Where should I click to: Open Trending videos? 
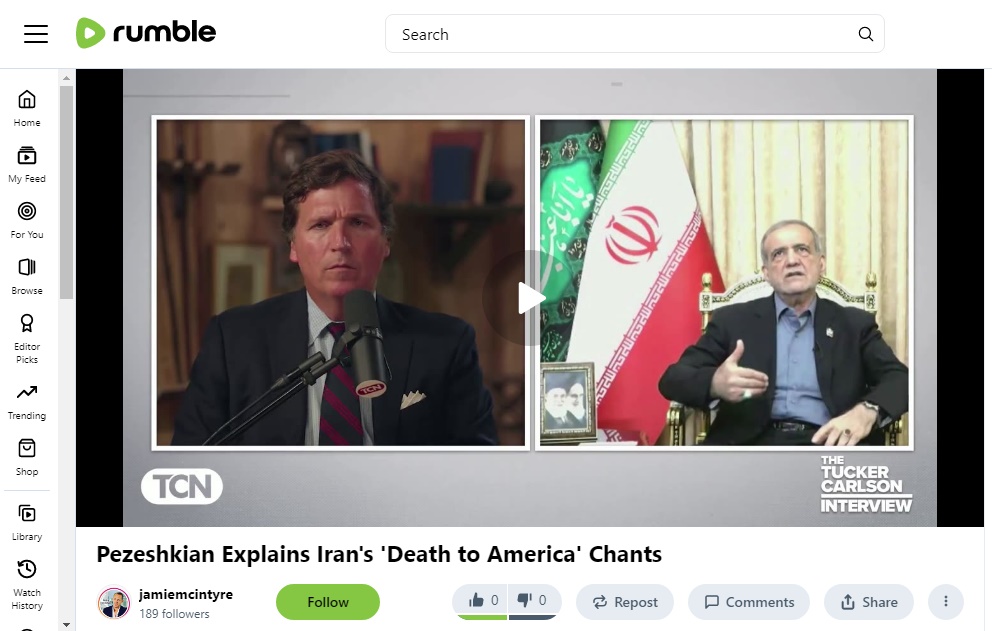click(x=27, y=402)
